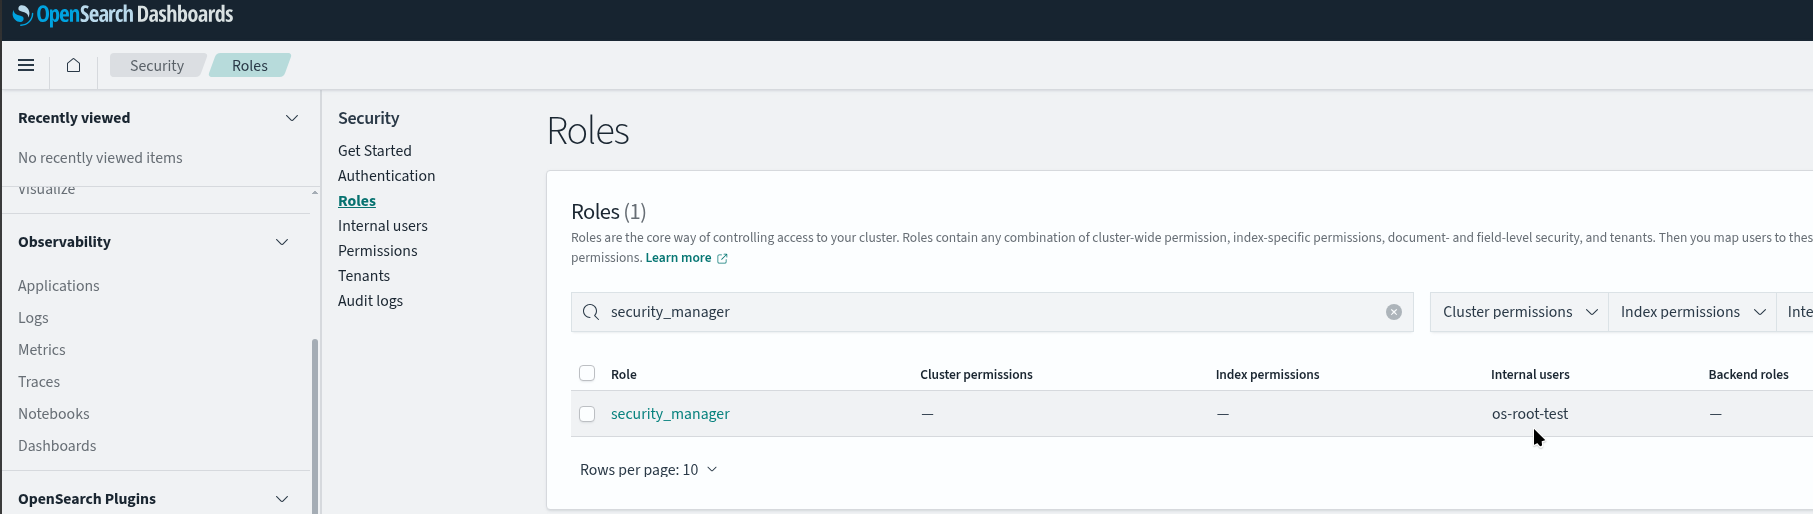Image resolution: width=1813 pixels, height=514 pixels.
Task: Click the Internal users column header
Action: pos(1530,375)
